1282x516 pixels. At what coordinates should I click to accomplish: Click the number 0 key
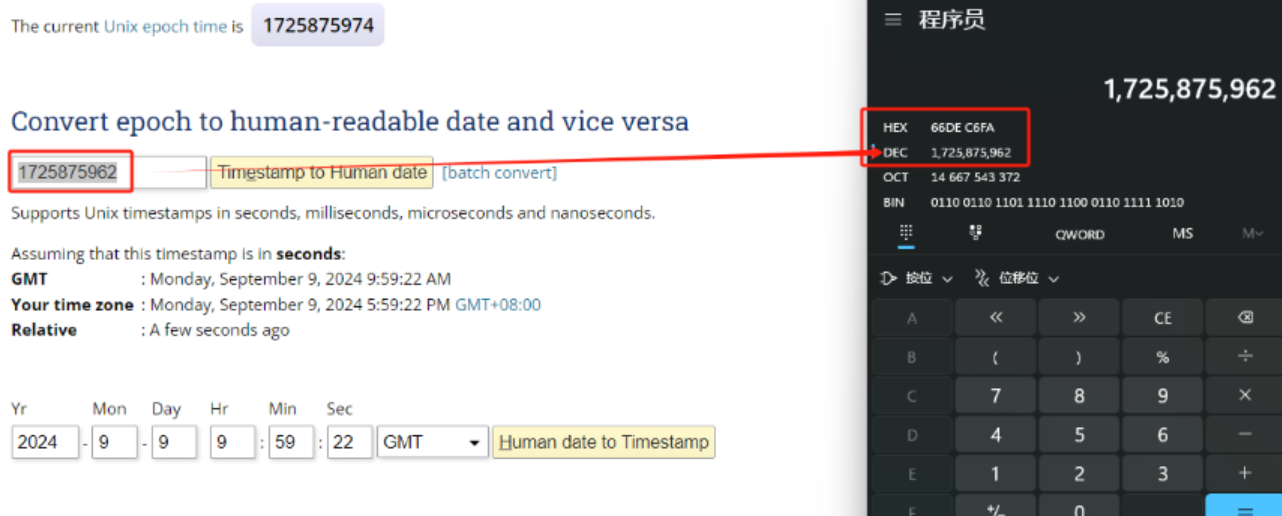click(x=1079, y=508)
